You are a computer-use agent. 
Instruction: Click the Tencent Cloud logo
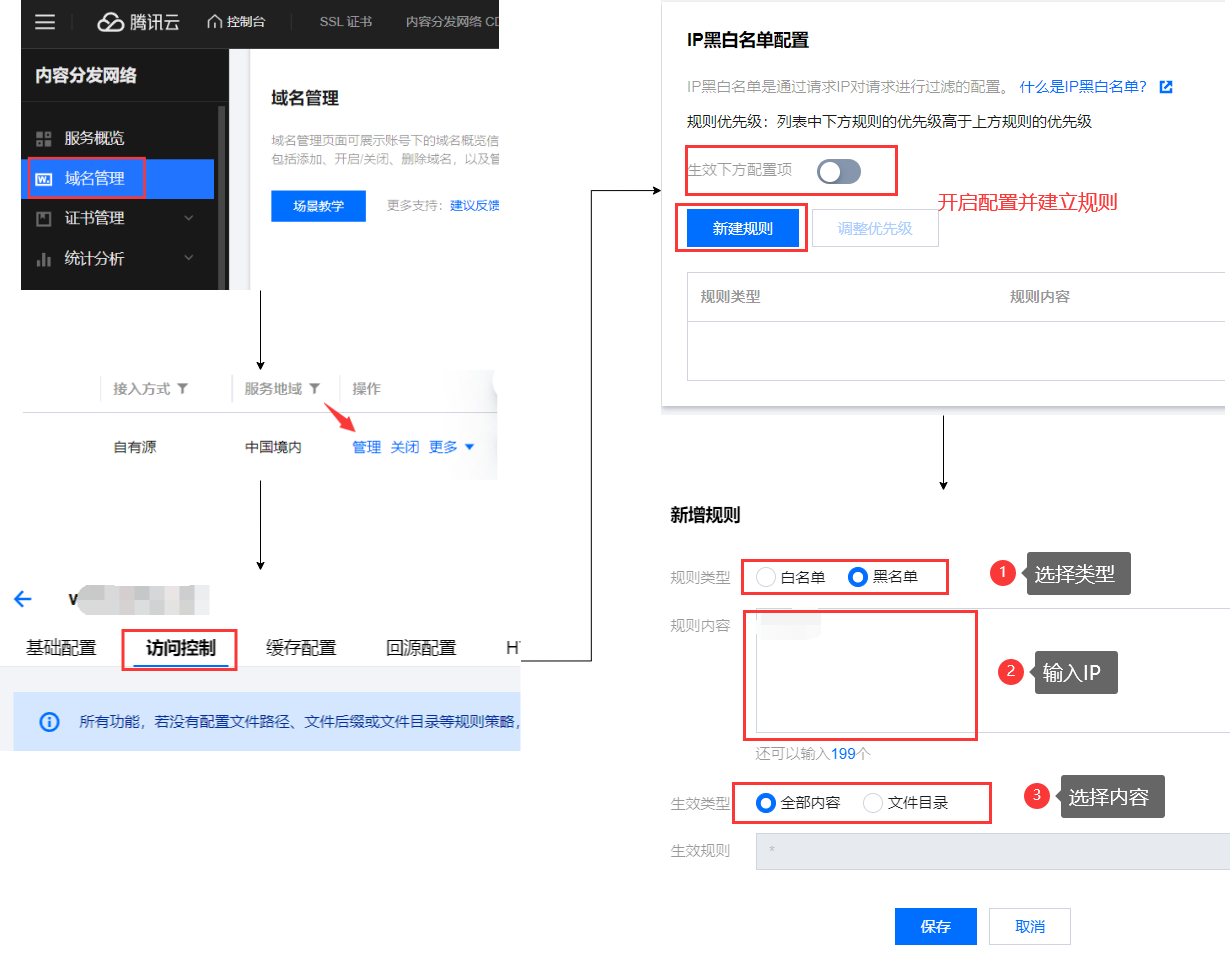point(138,22)
